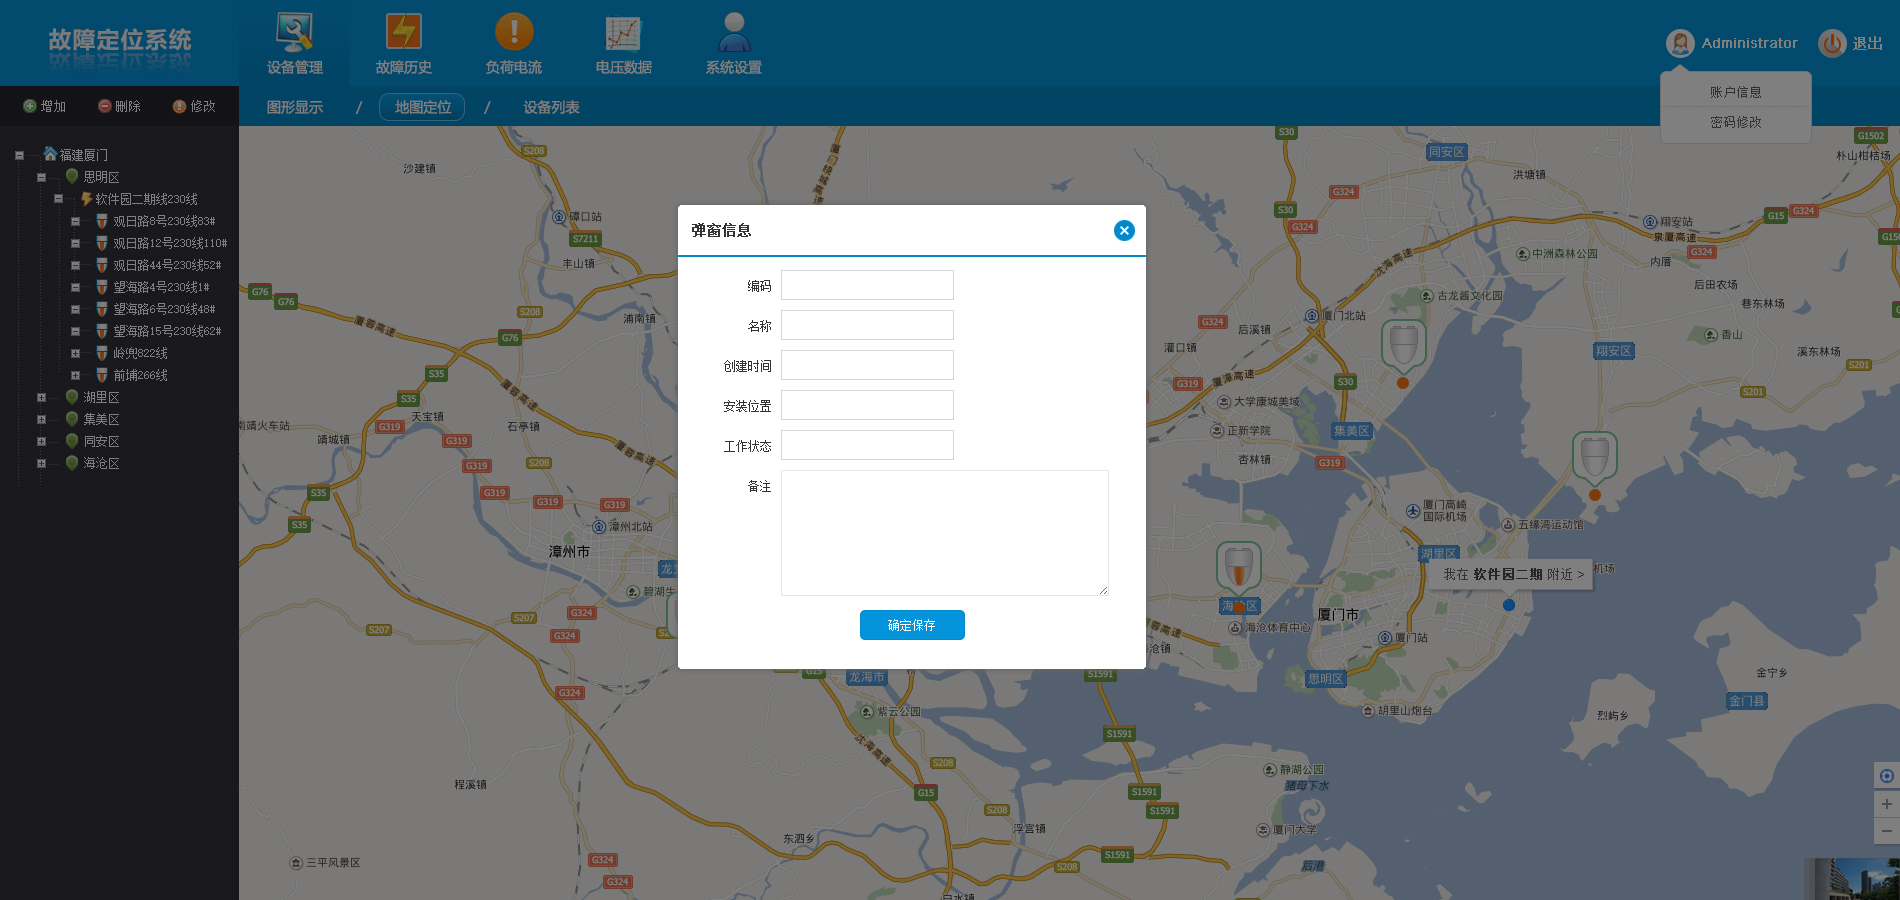Collapse the 思明区 tree node
The width and height of the screenshot is (1900, 900).
tap(41, 177)
